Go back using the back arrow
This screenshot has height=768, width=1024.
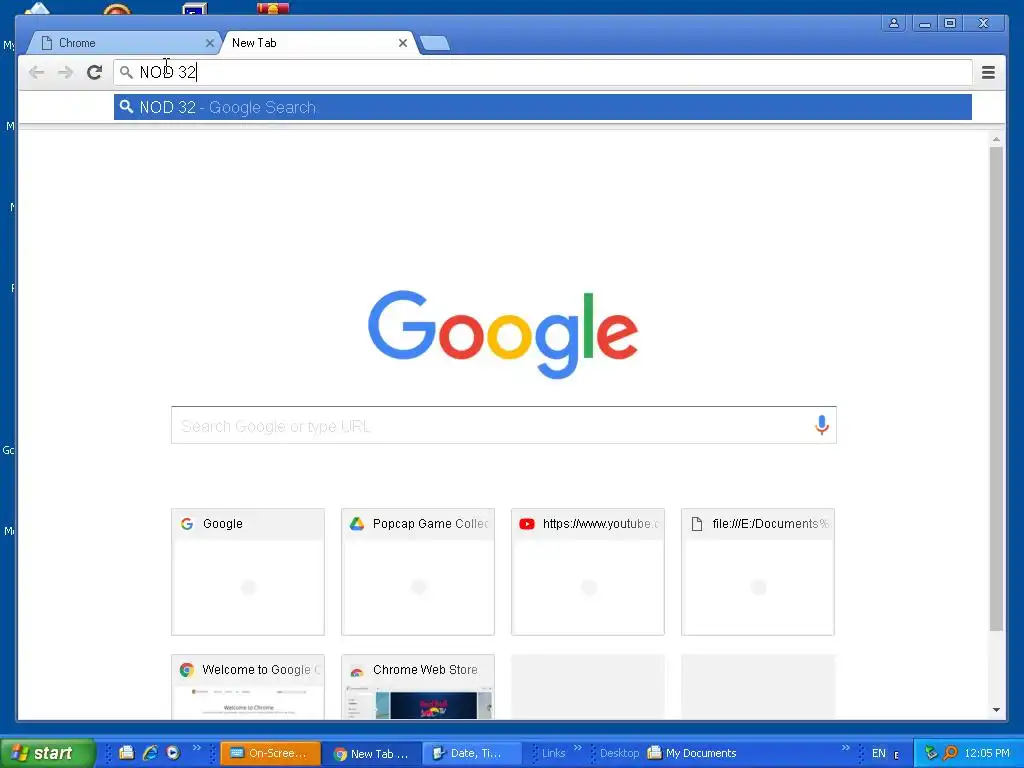(37, 72)
